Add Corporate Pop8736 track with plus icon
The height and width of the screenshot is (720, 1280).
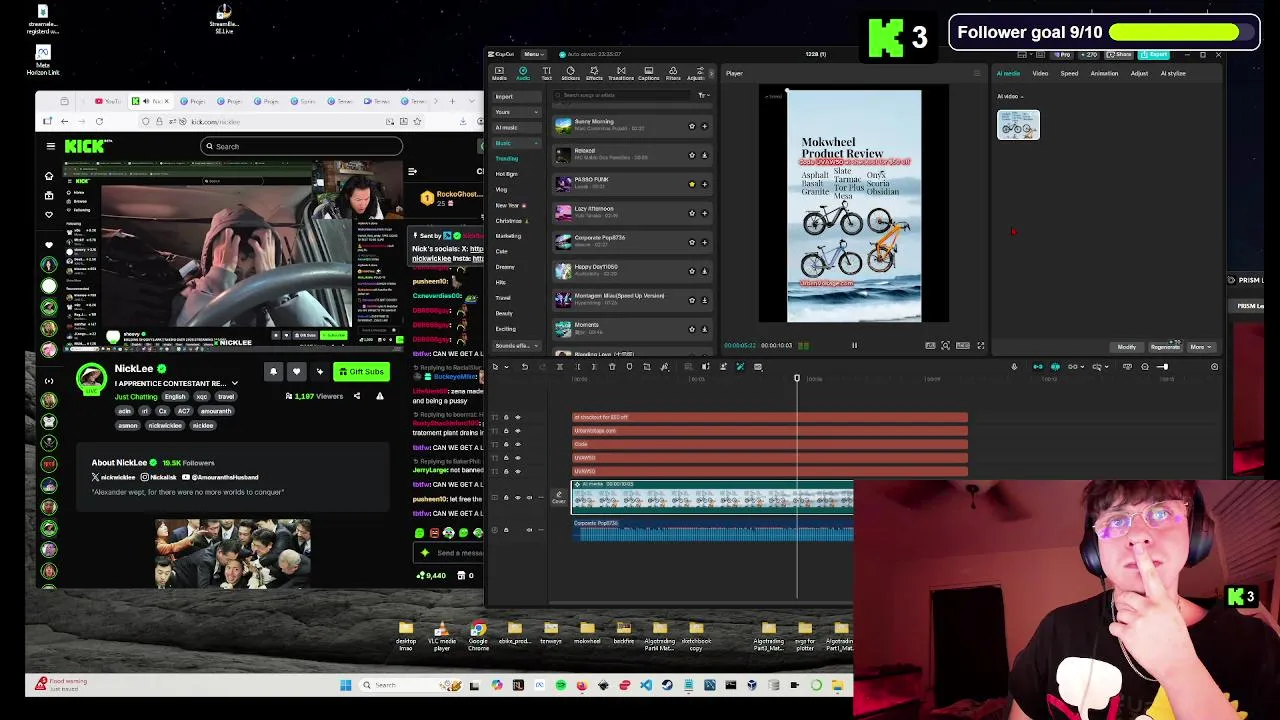coord(704,242)
